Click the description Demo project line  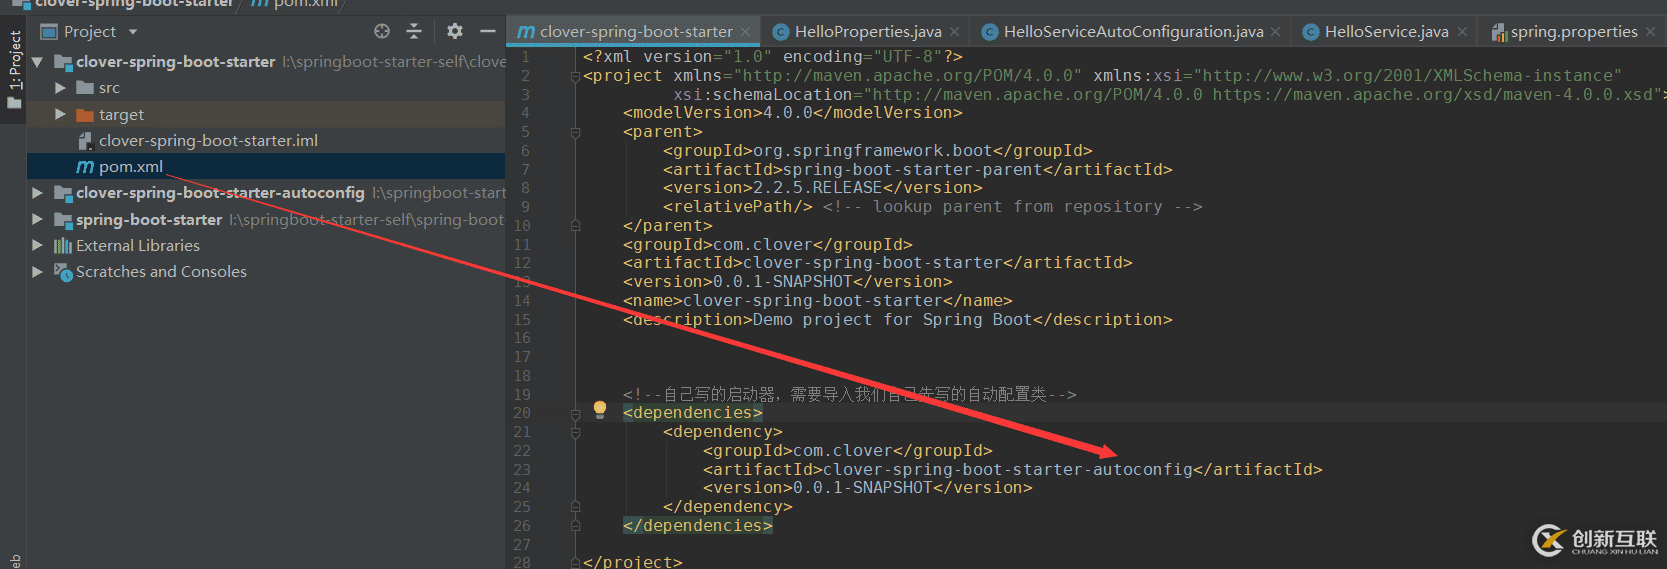897,320
